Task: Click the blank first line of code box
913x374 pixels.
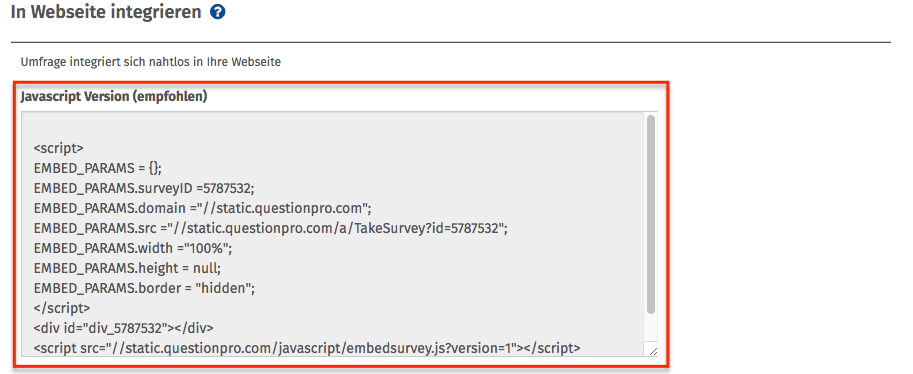Action: pyautogui.click(x=332, y=128)
